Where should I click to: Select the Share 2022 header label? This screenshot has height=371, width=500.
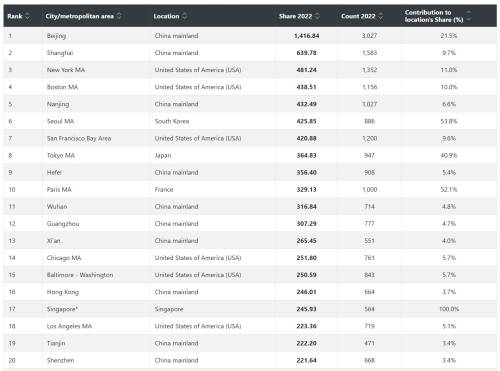pyautogui.click(x=295, y=16)
